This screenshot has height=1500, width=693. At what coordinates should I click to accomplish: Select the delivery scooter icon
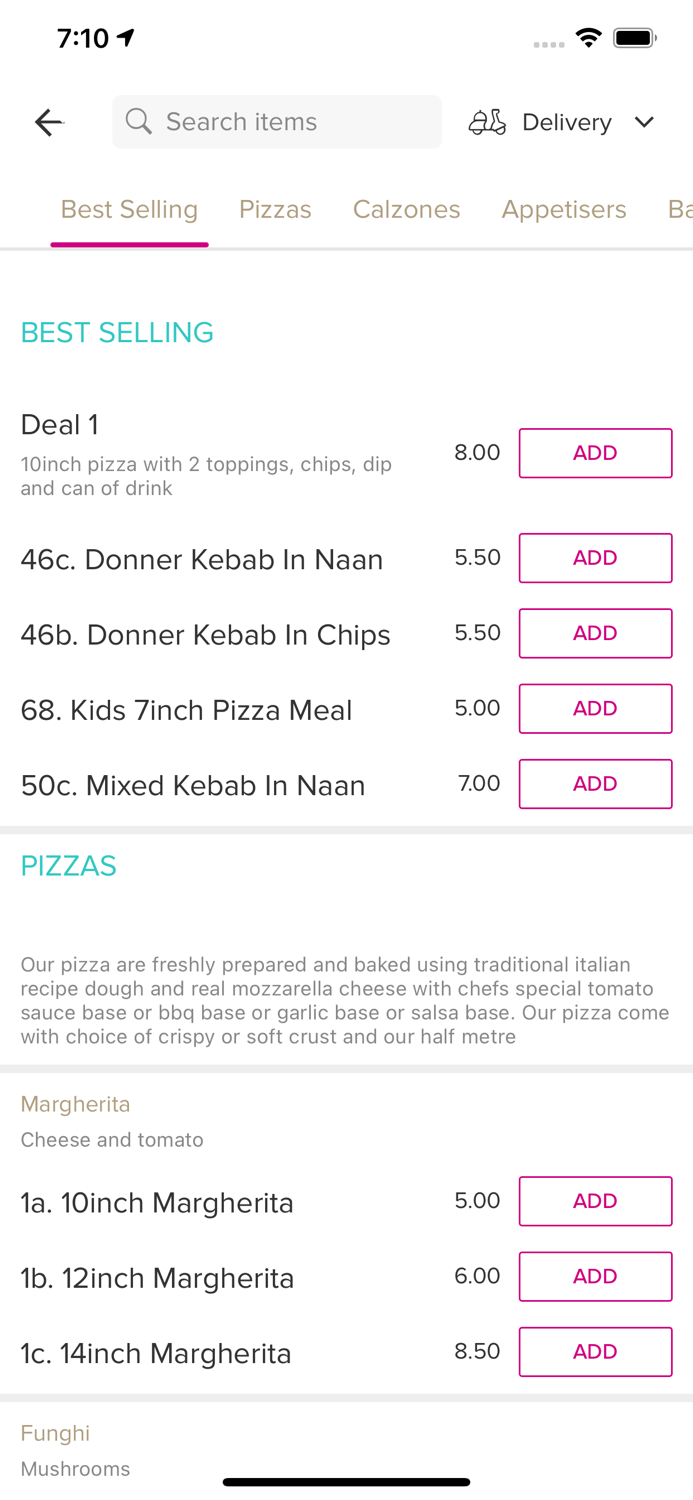click(487, 122)
